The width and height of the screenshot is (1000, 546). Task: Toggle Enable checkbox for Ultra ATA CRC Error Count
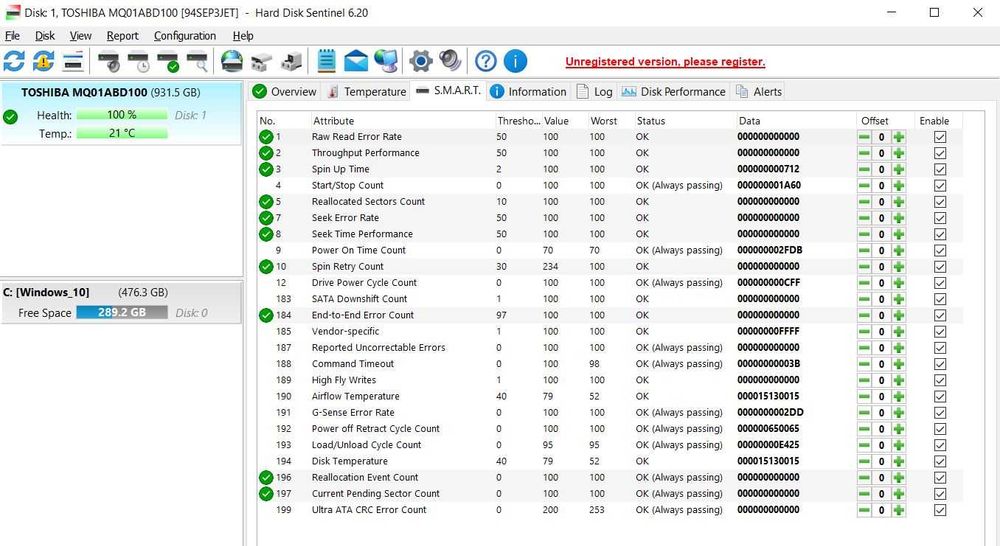tap(939, 510)
